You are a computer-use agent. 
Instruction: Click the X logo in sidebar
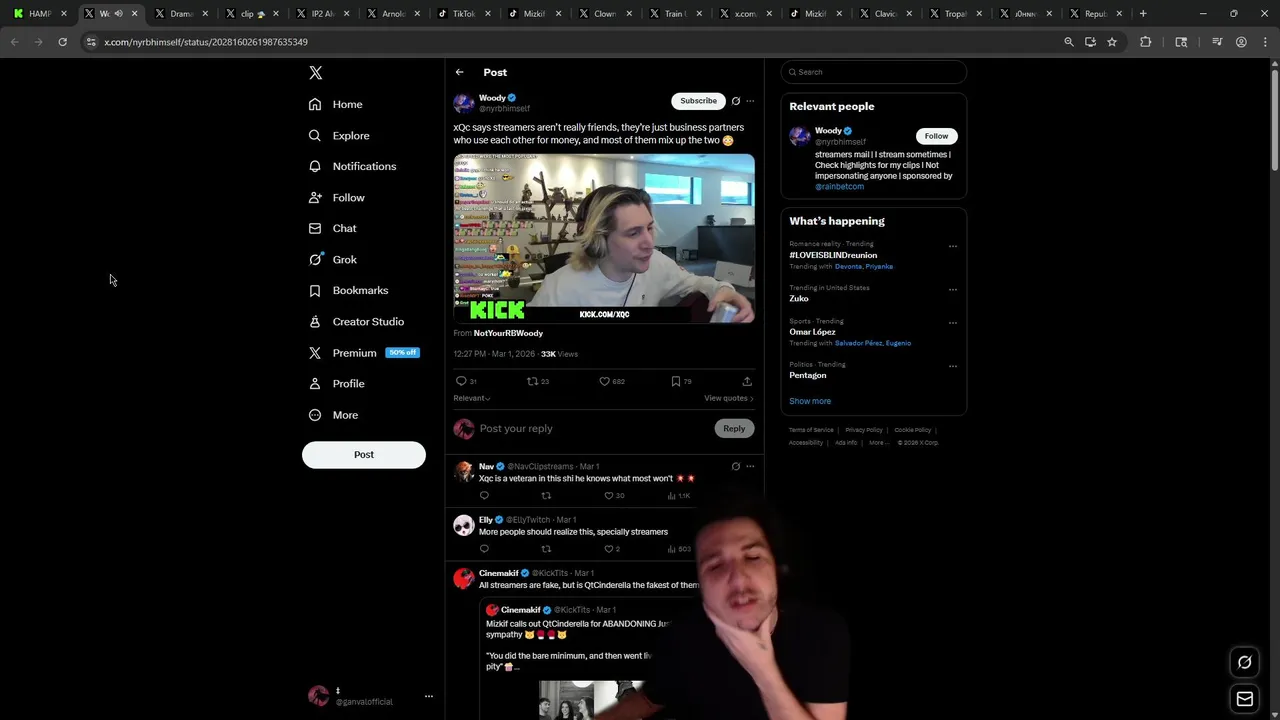click(x=315, y=73)
